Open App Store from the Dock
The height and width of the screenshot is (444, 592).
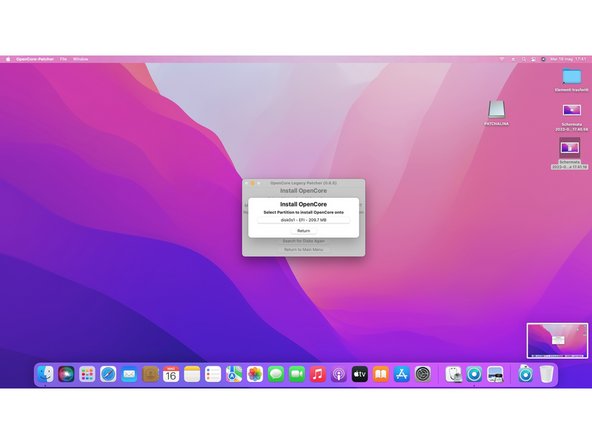point(402,375)
